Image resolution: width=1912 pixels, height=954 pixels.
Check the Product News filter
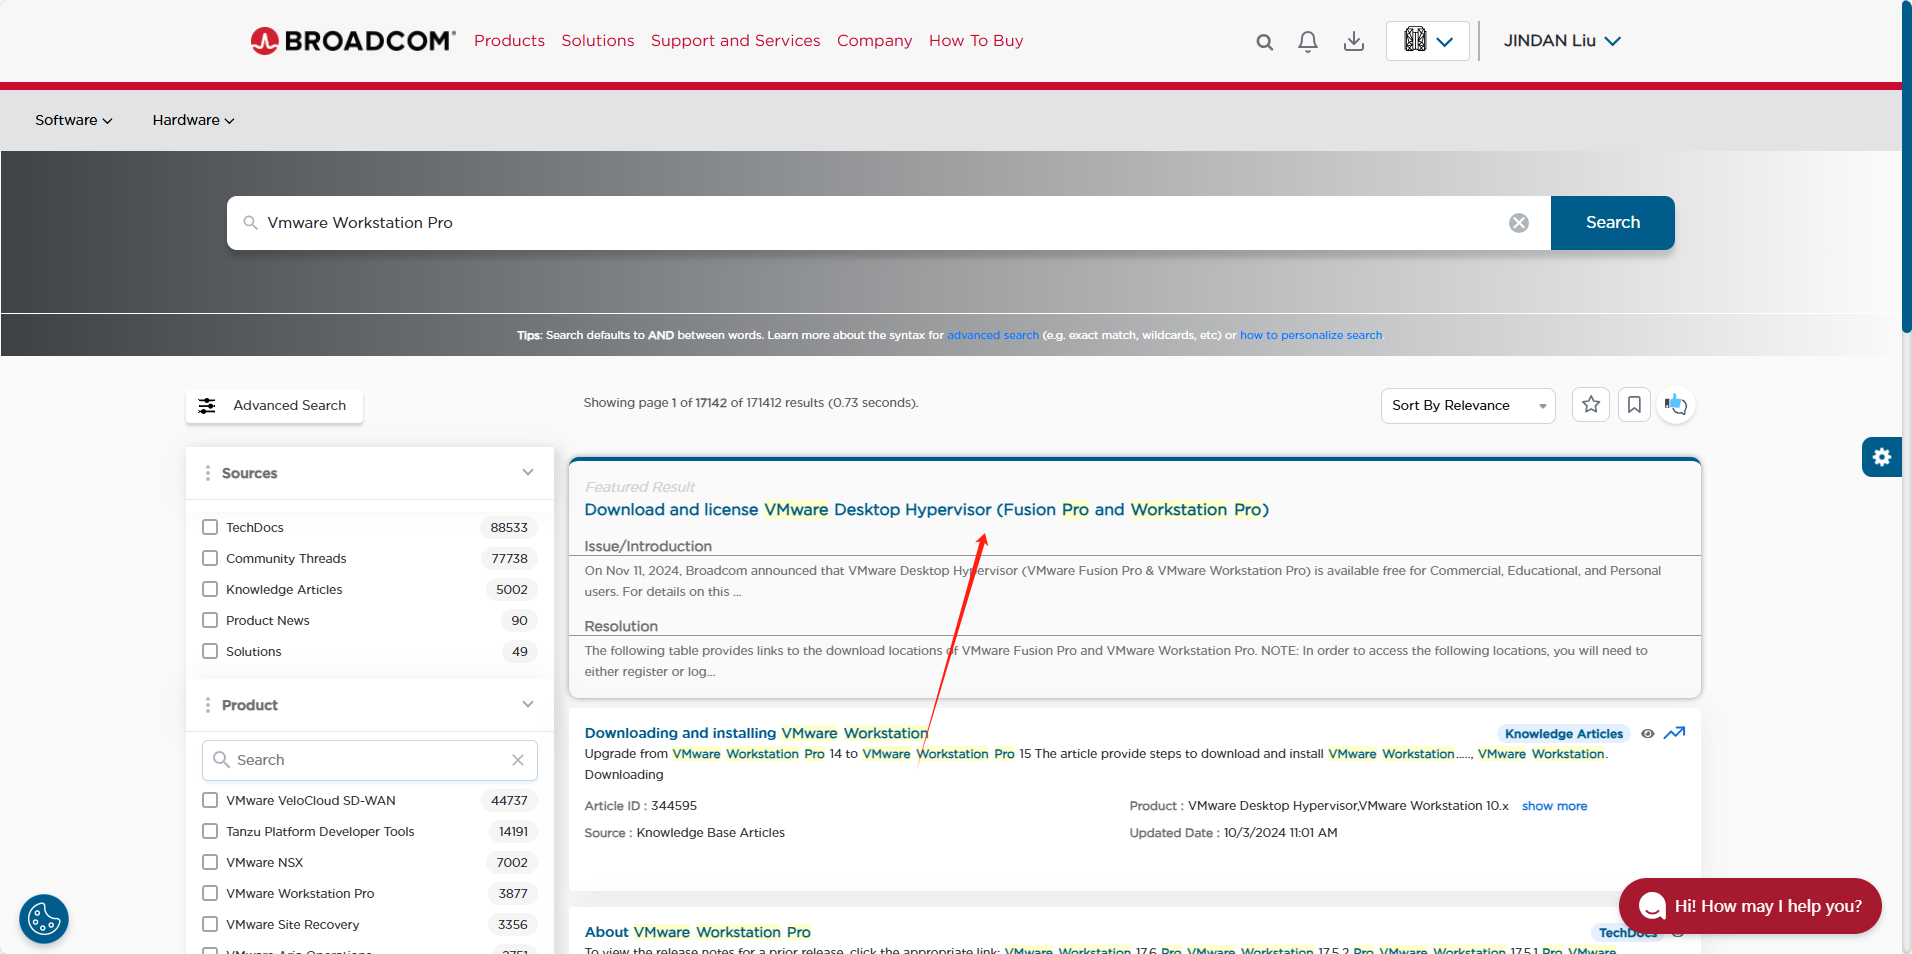tap(210, 620)
